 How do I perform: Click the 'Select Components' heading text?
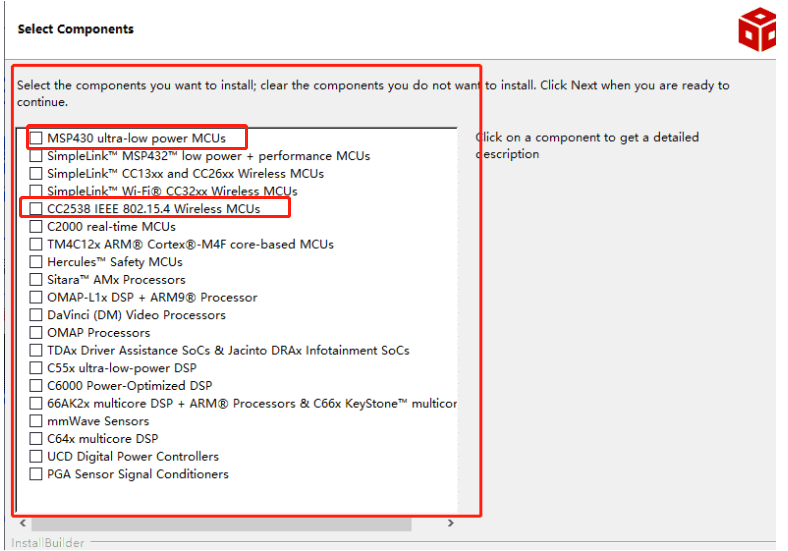pyautogui.click(x=76, y=29)
